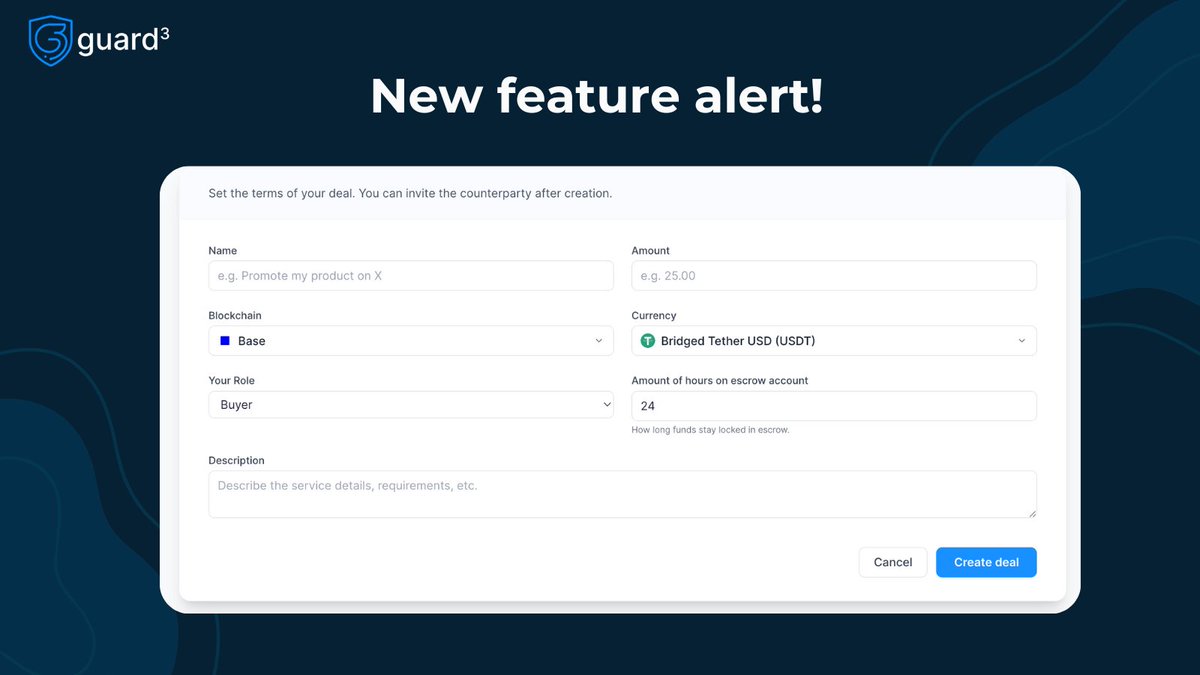Click the "Set the terms of your deal" text
The height and width of the screenshot is (675, 1200).
(410, 193)
